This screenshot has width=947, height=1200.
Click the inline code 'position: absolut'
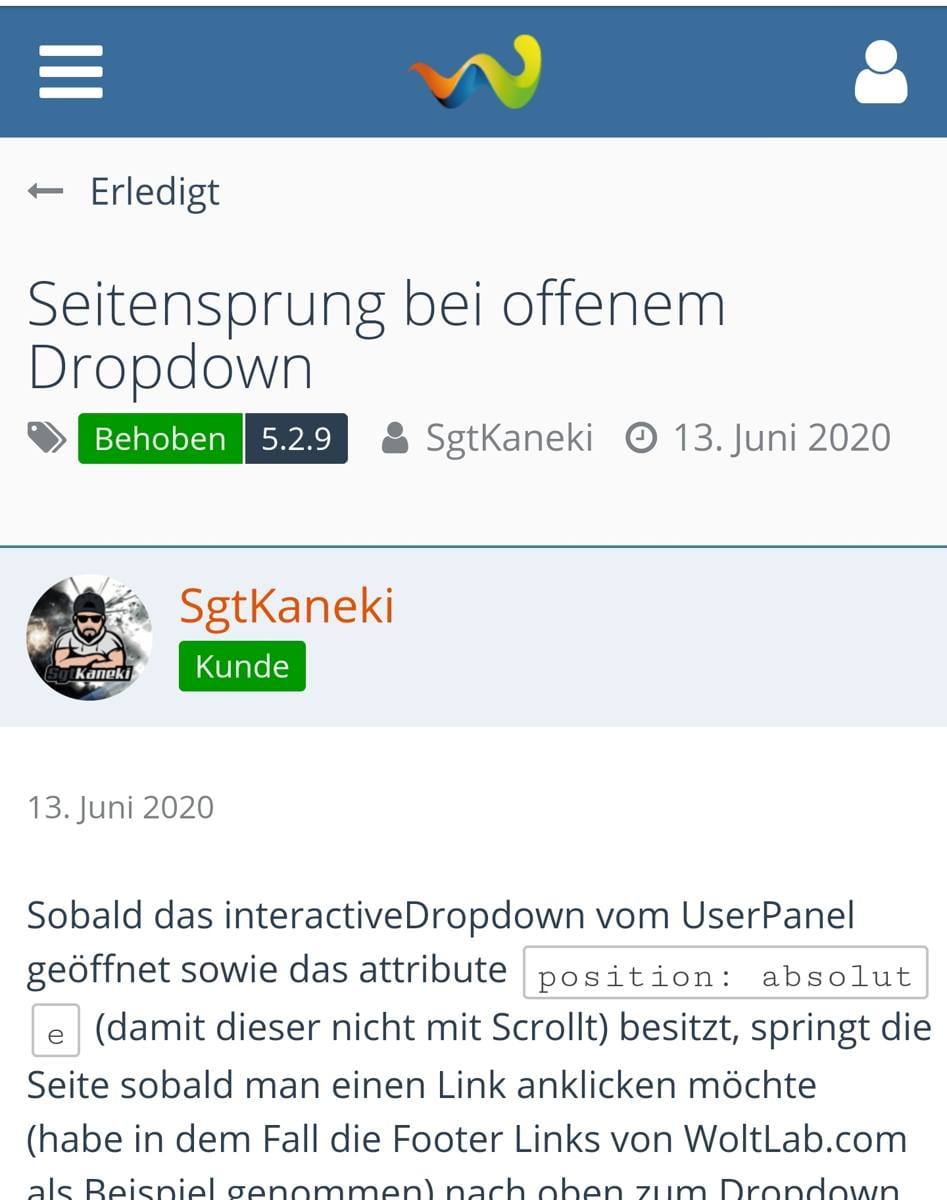pyautogui.click(x=725, y=975)
